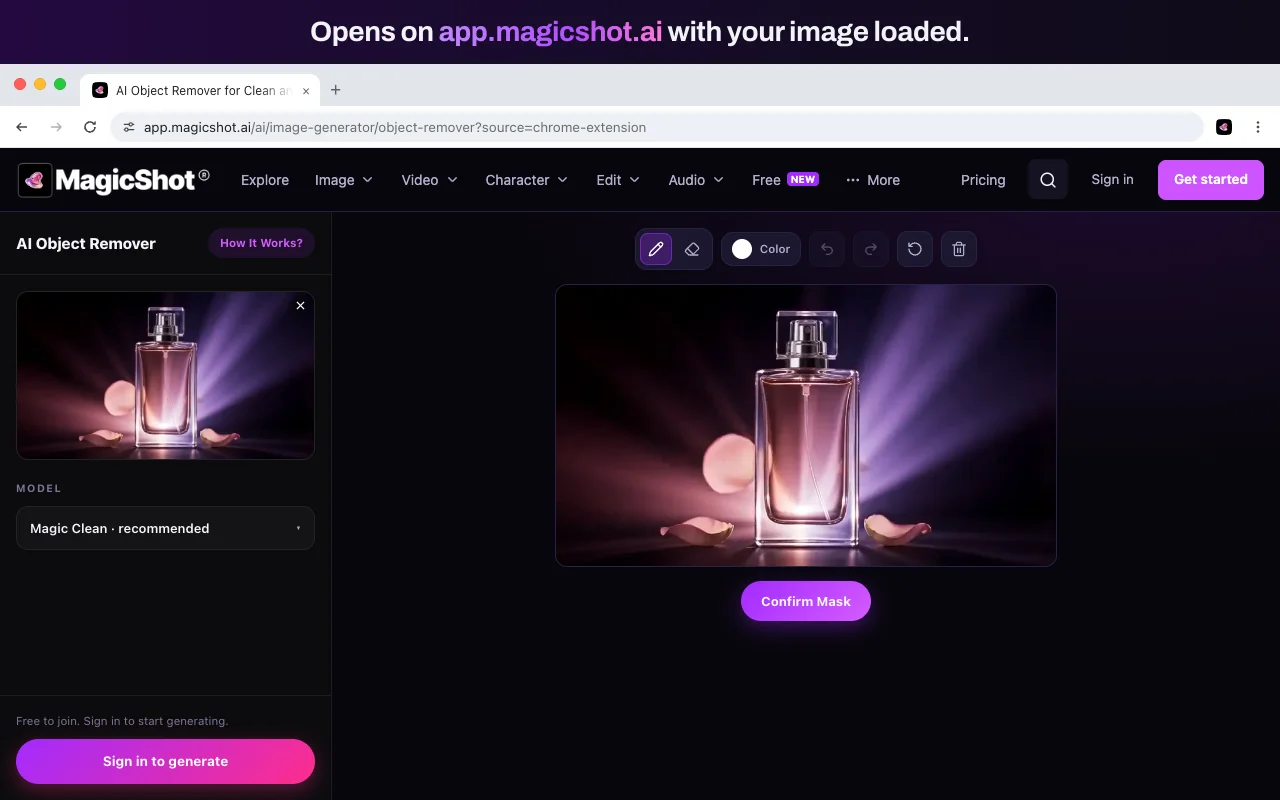Open the brush Color picker
This screenshot has height=800, width=1280.
761,249
